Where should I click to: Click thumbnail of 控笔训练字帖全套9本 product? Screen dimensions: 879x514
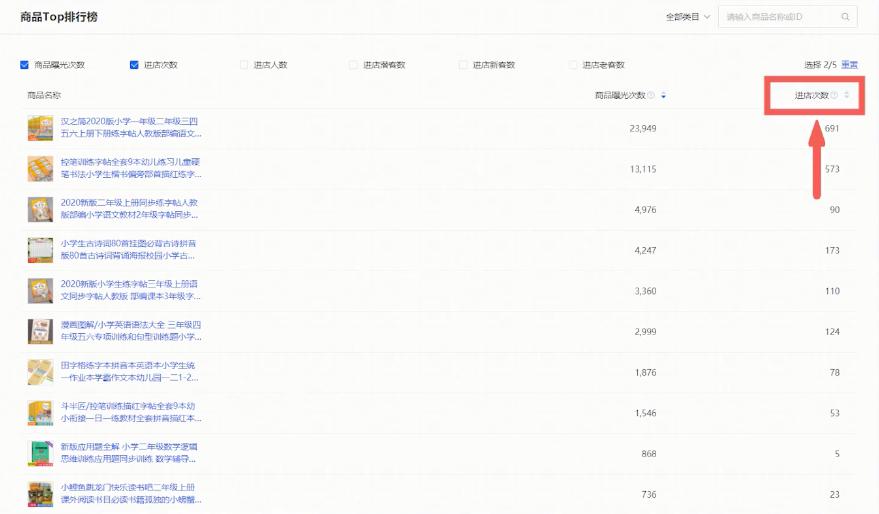40,169
